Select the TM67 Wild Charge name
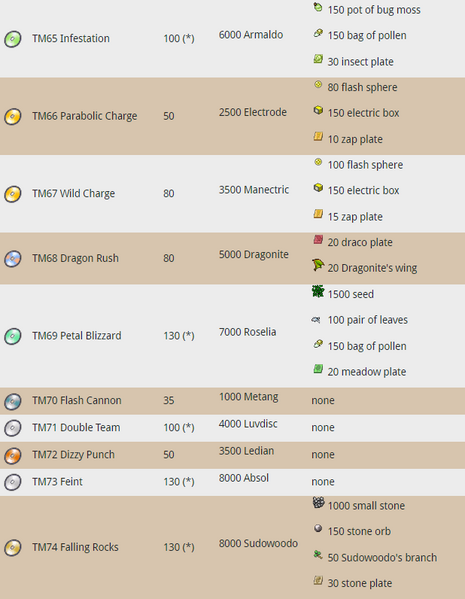Screen dimensions: 465x599 coord(73,193)
